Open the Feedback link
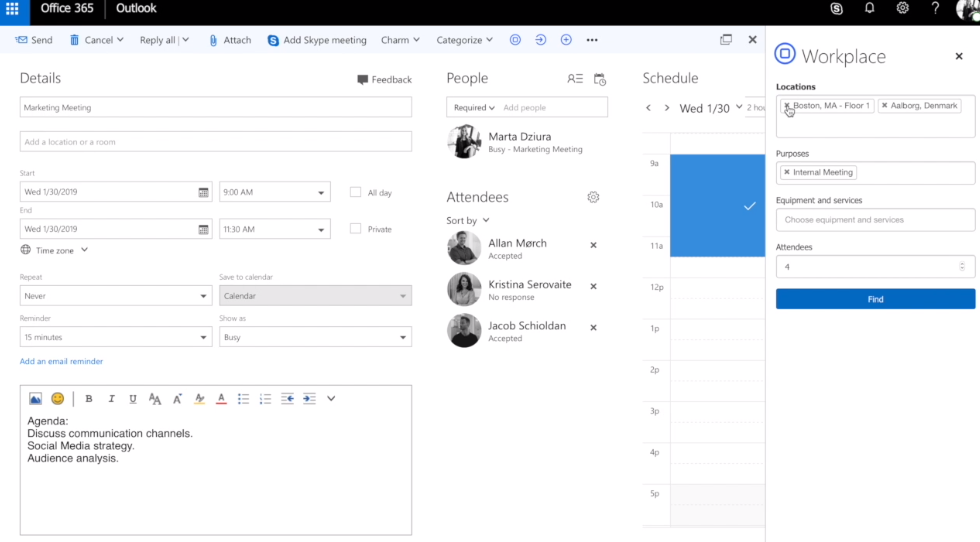The height and width of the screenshot is (542, 980). point(384,79)
